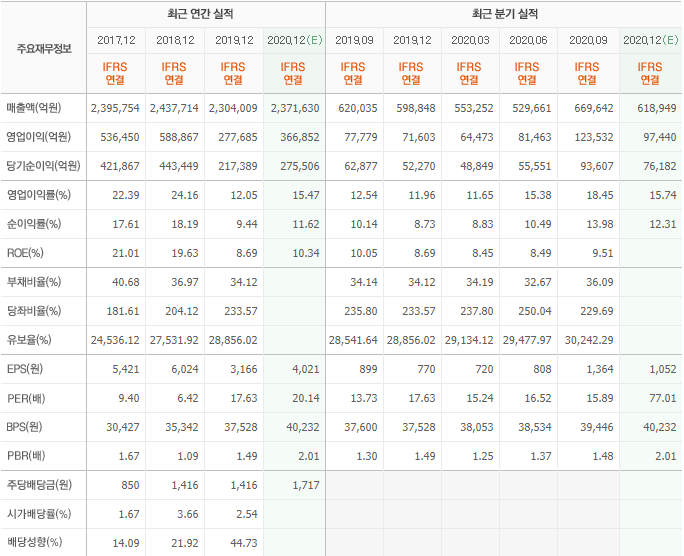Screen dimensions: 684x556
Task: Select the 부채비율(%) row label
Action: click(x=34, y=282)
